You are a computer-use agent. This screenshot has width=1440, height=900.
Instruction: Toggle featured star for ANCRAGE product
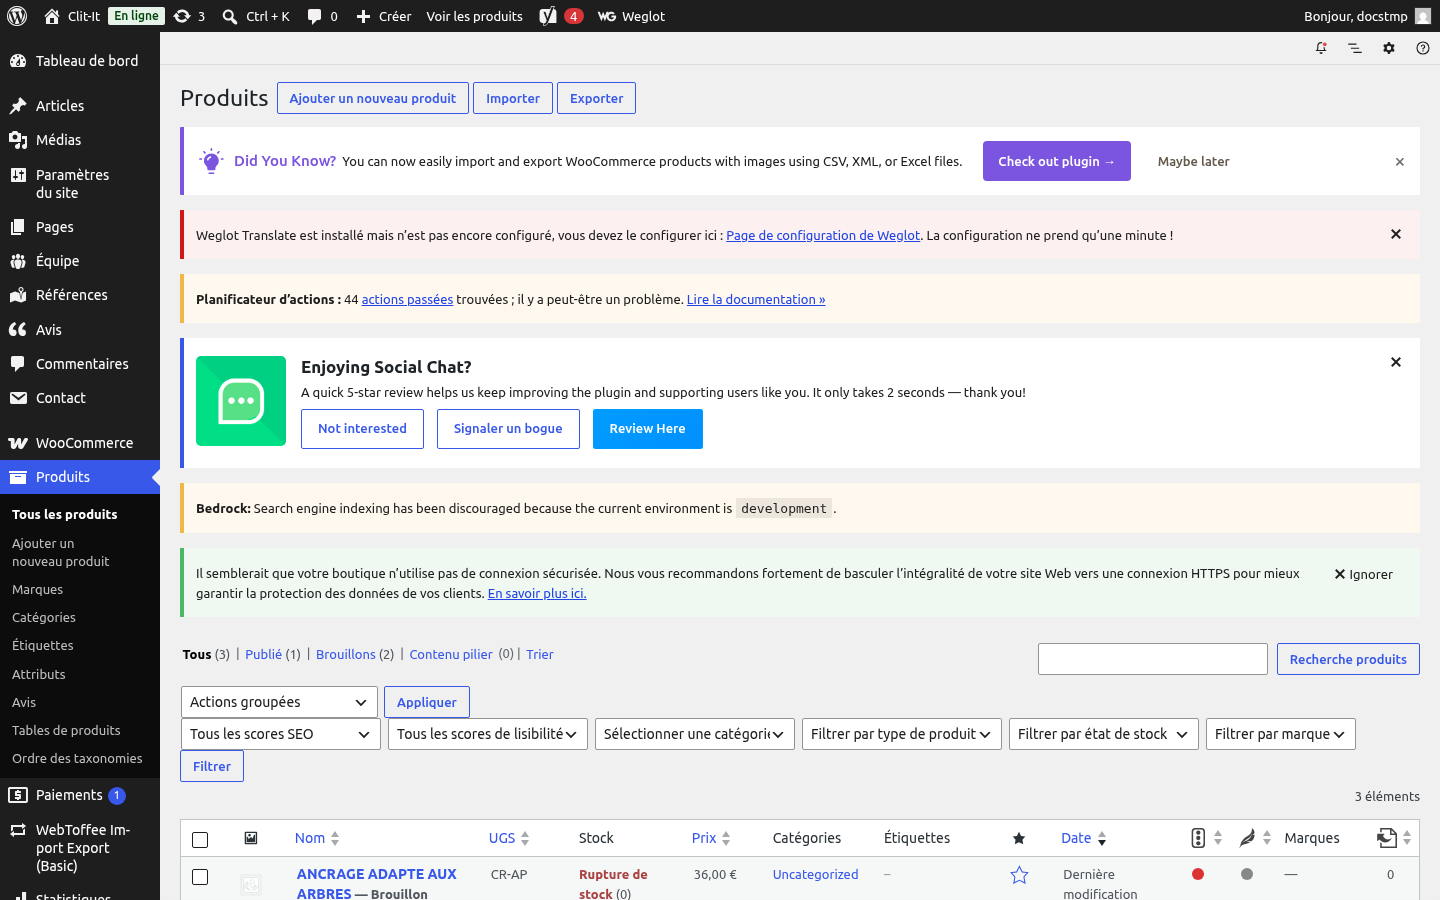pos(1019,875)
